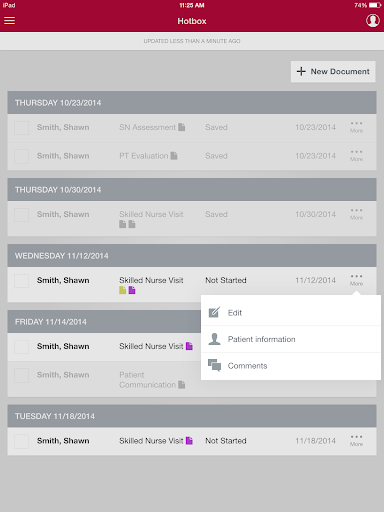Viewport: 384px width, 512px height.
Task: Open the hamburger navigation menu
Action: [9, 21]
